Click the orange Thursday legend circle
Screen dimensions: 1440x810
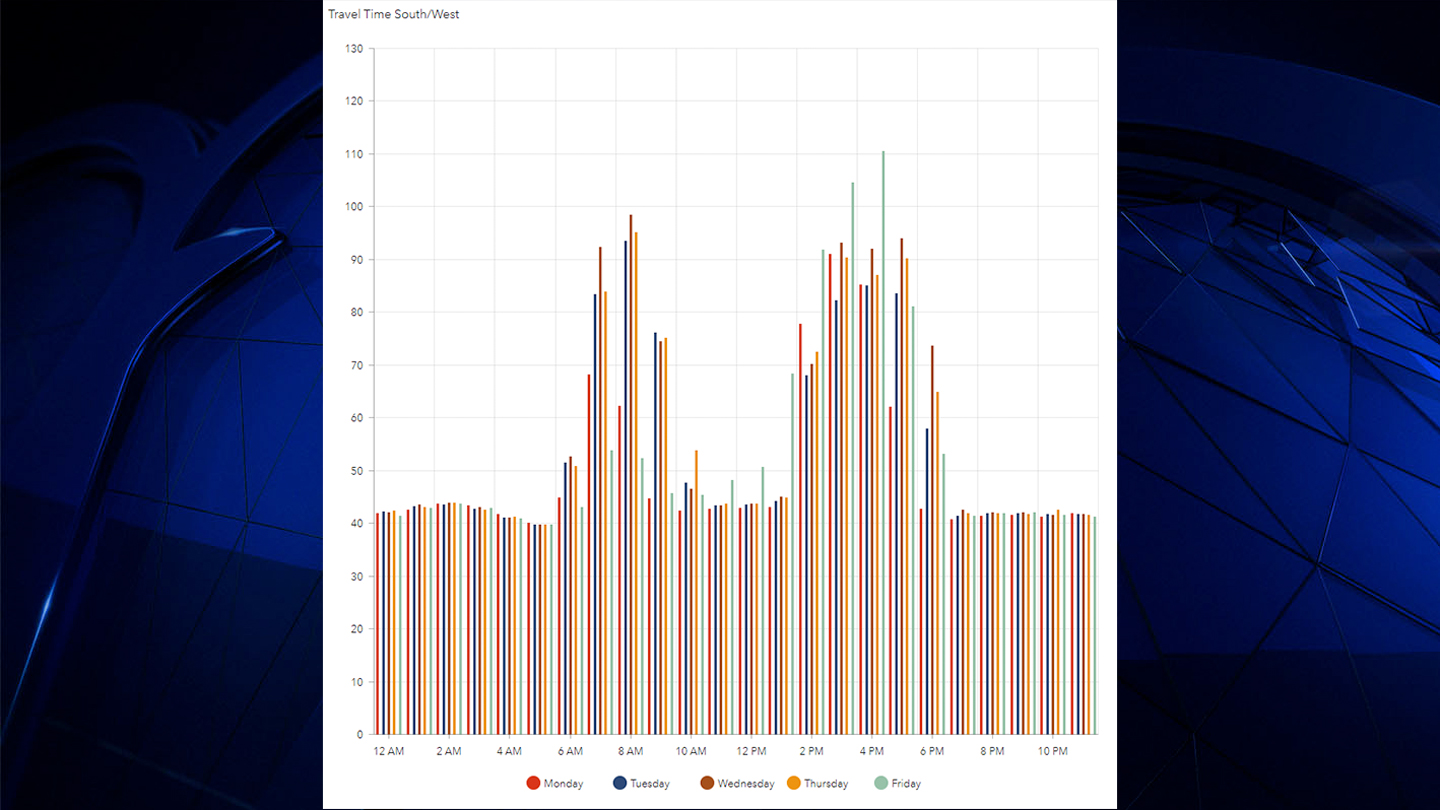point(793,783)
